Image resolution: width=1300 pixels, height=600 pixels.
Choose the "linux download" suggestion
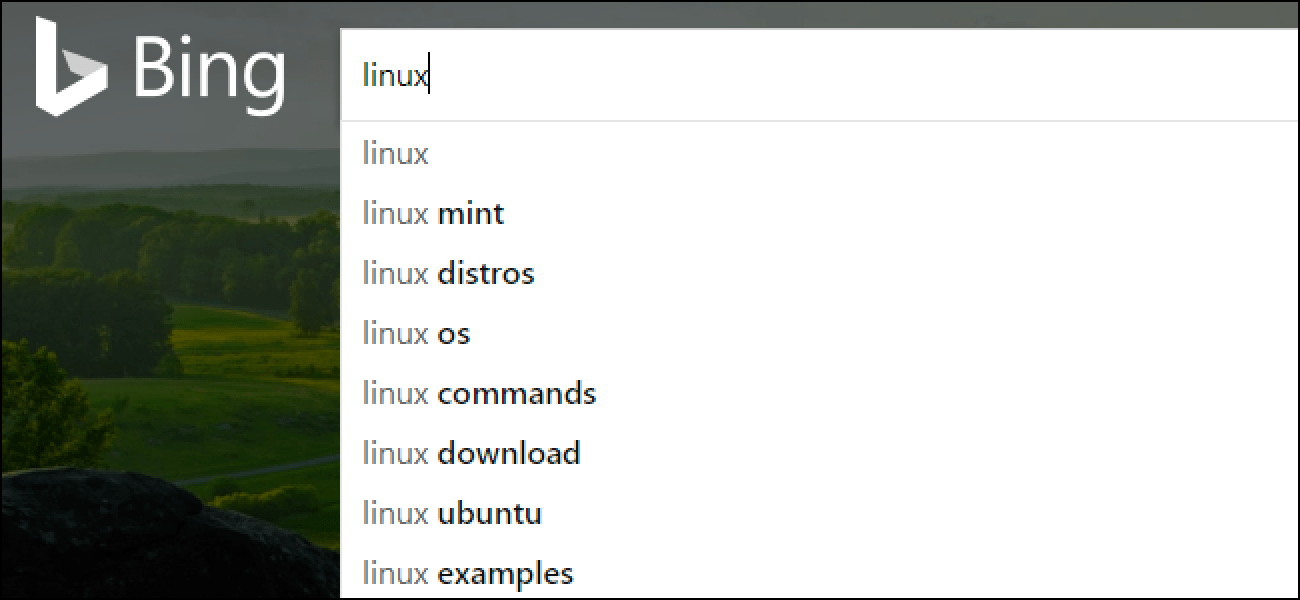click(471, 454)
